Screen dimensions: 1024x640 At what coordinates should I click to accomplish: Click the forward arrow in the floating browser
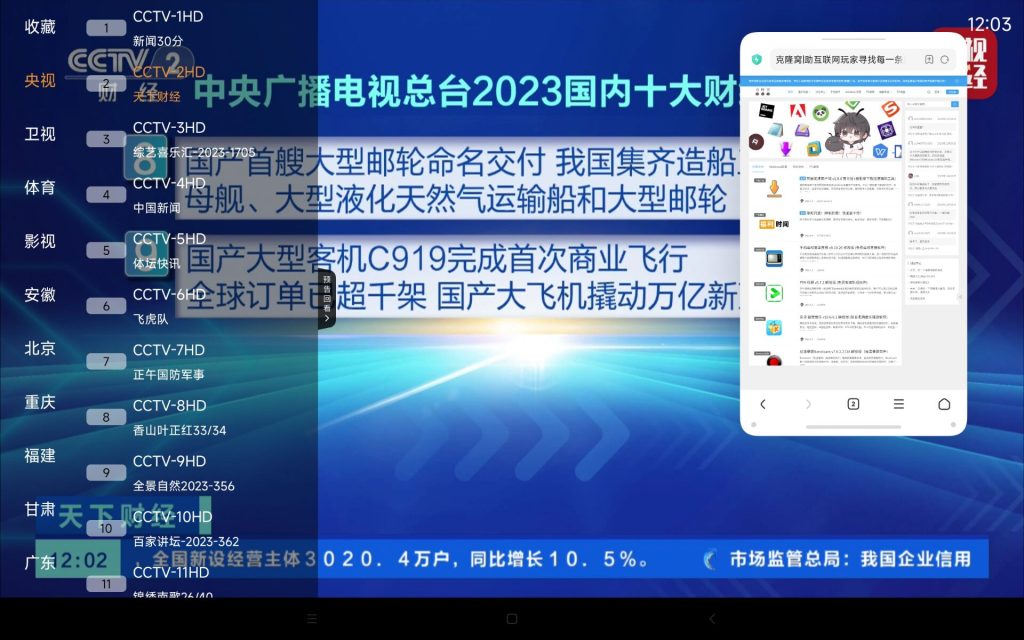(808, 404)
